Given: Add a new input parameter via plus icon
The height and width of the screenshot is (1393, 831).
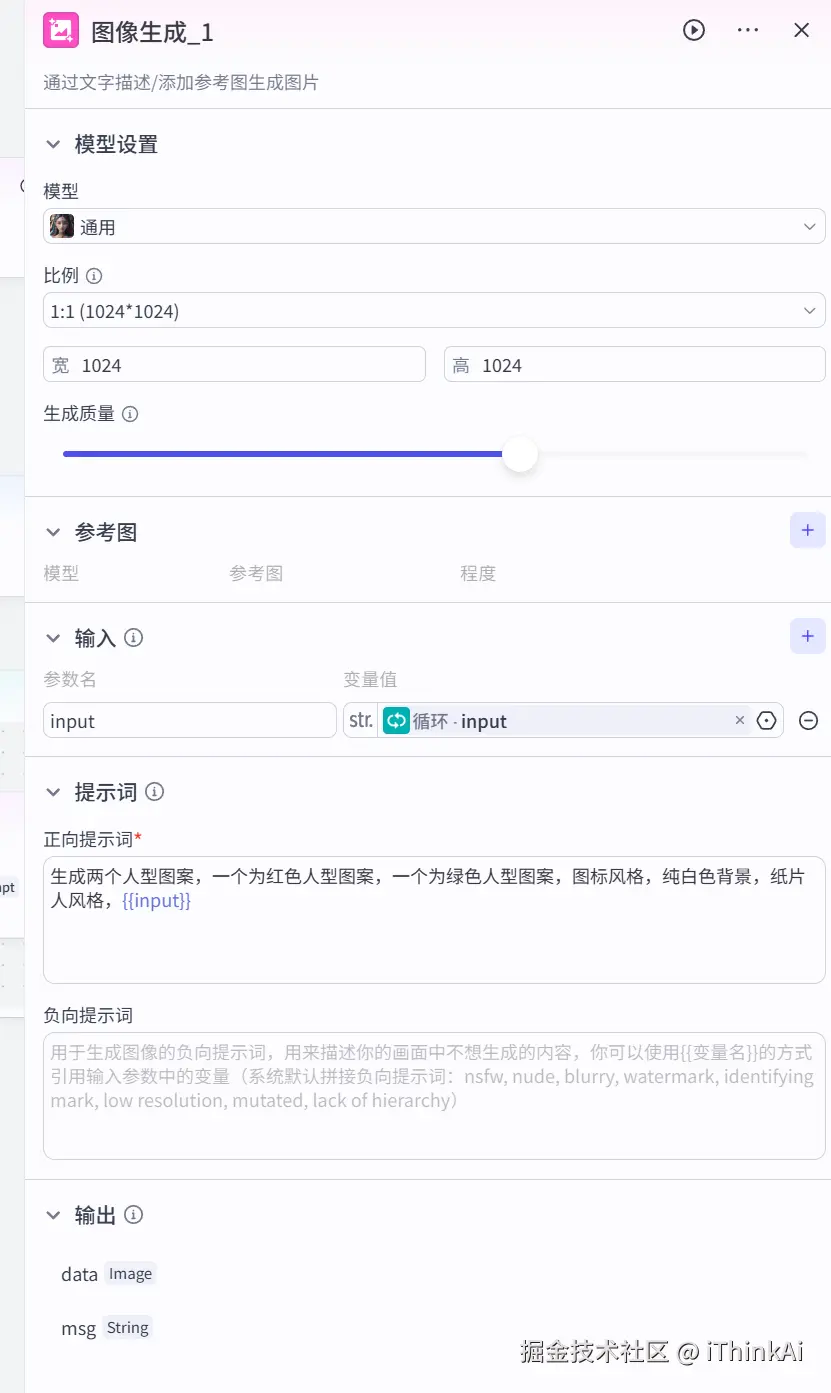Looking at the screenshot, I should [807, 636].
